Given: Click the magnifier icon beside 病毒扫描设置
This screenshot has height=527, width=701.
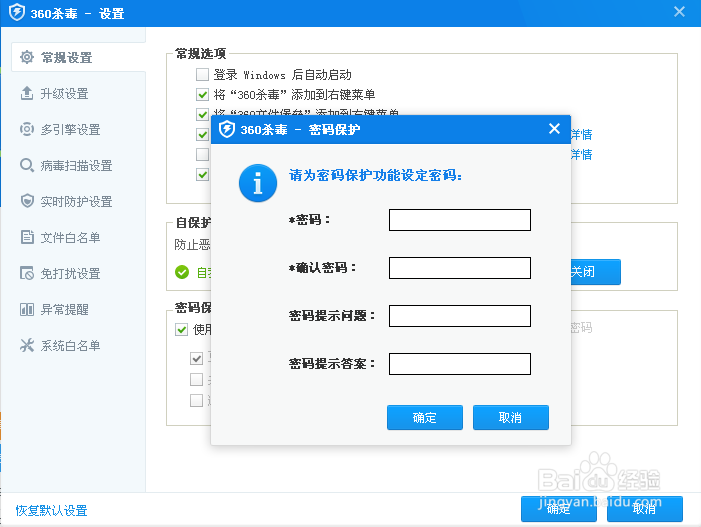Looking at the screenshot, I should click(27, 165).
